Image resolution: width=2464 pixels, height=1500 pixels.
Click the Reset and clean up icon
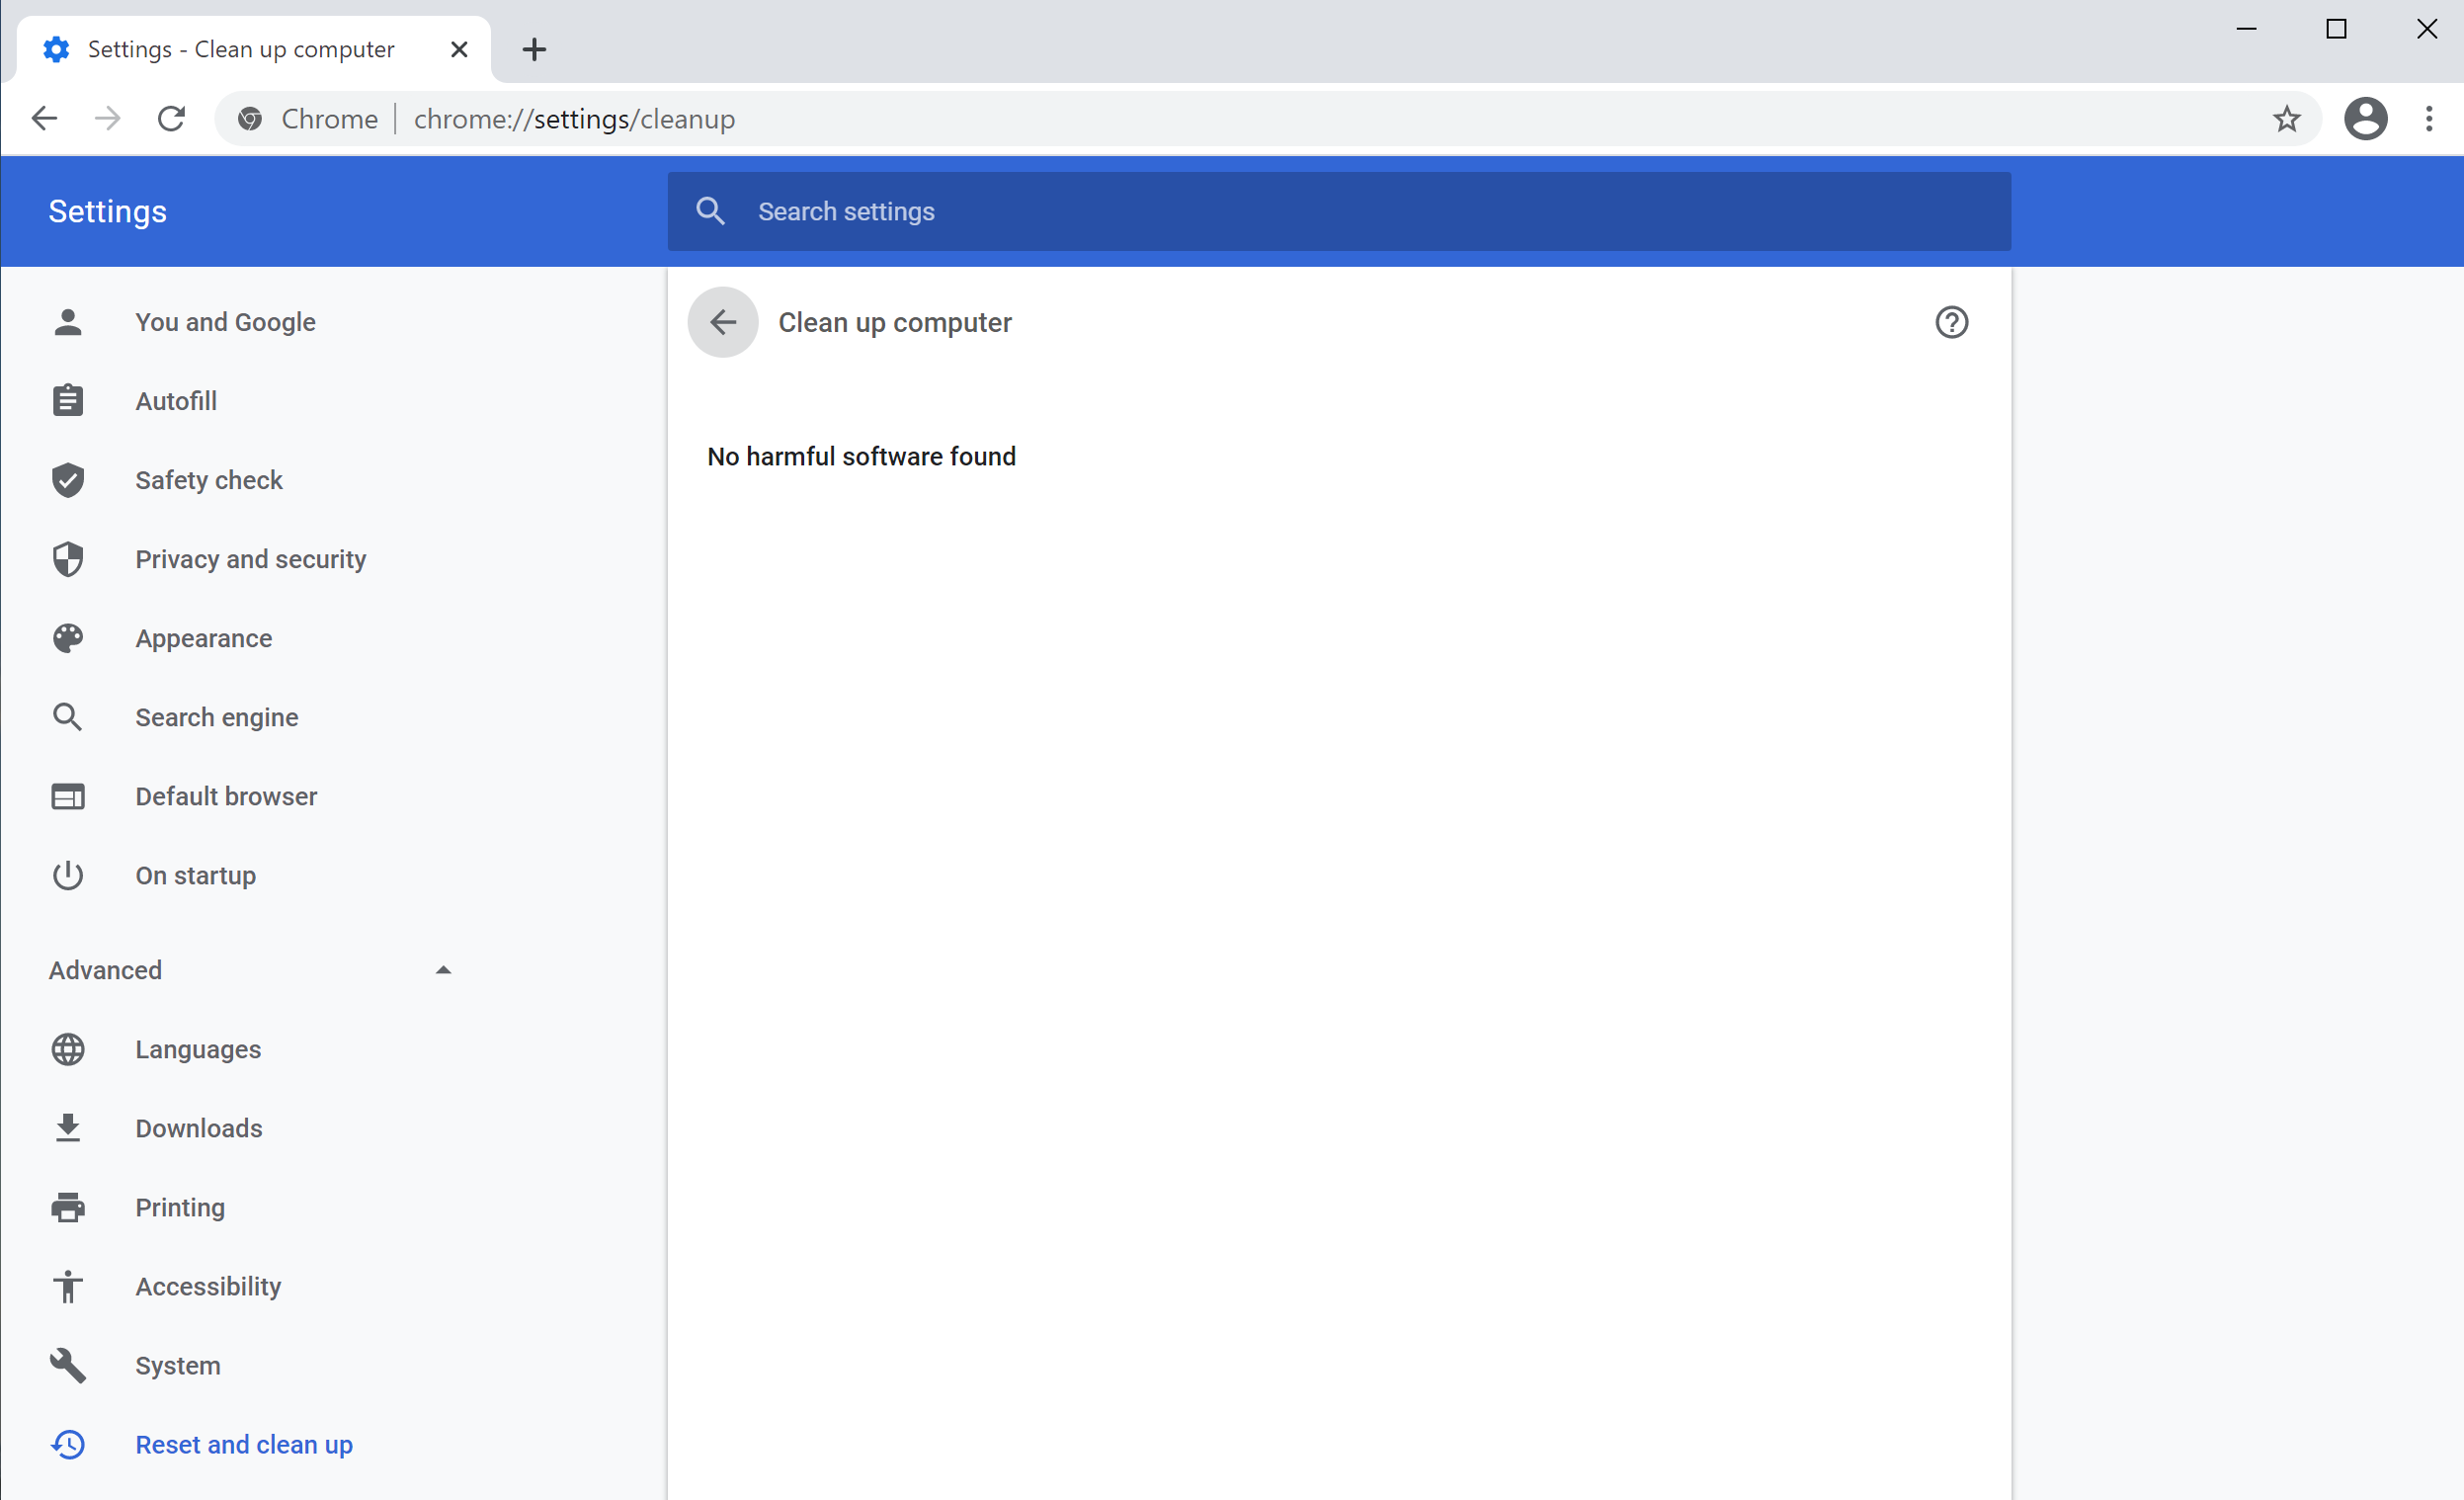(x=67, y=1444)
